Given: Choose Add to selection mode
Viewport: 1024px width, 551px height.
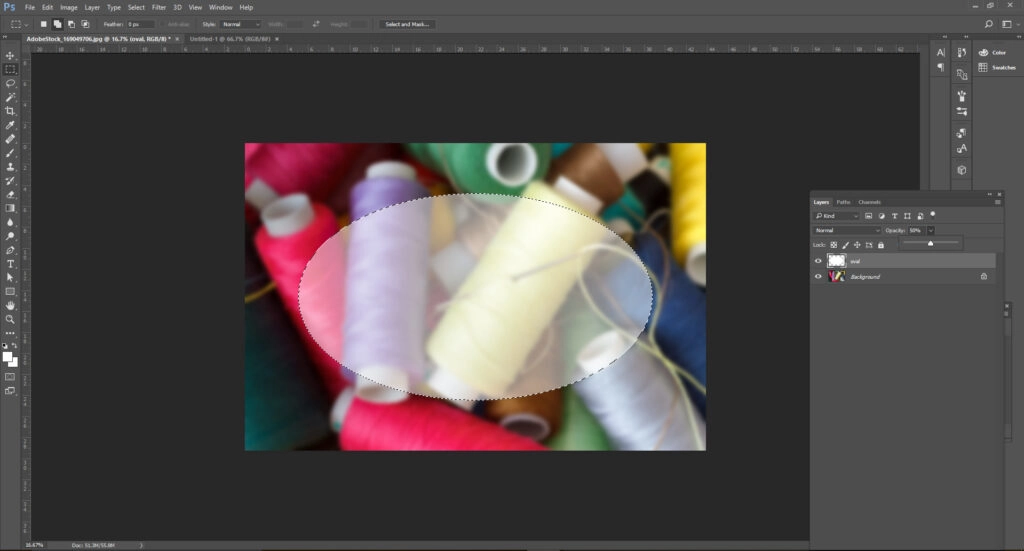Looking at the screenshot, I should pyautogui.click(x=57, y=24).
